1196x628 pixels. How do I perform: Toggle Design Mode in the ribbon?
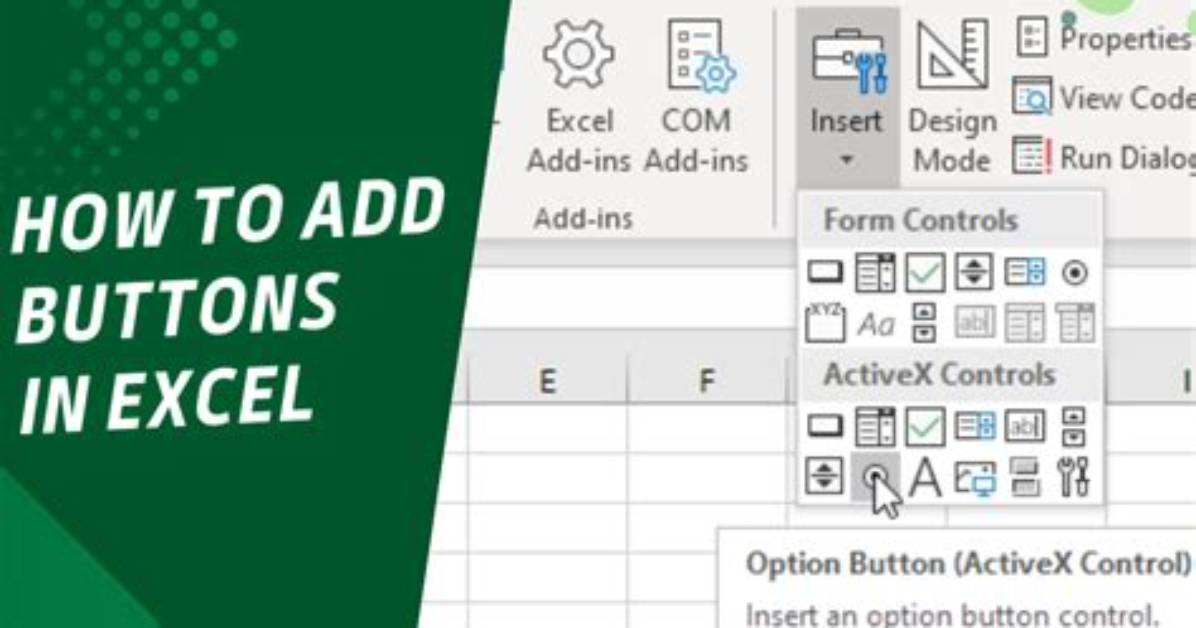[x=952, y=97]
